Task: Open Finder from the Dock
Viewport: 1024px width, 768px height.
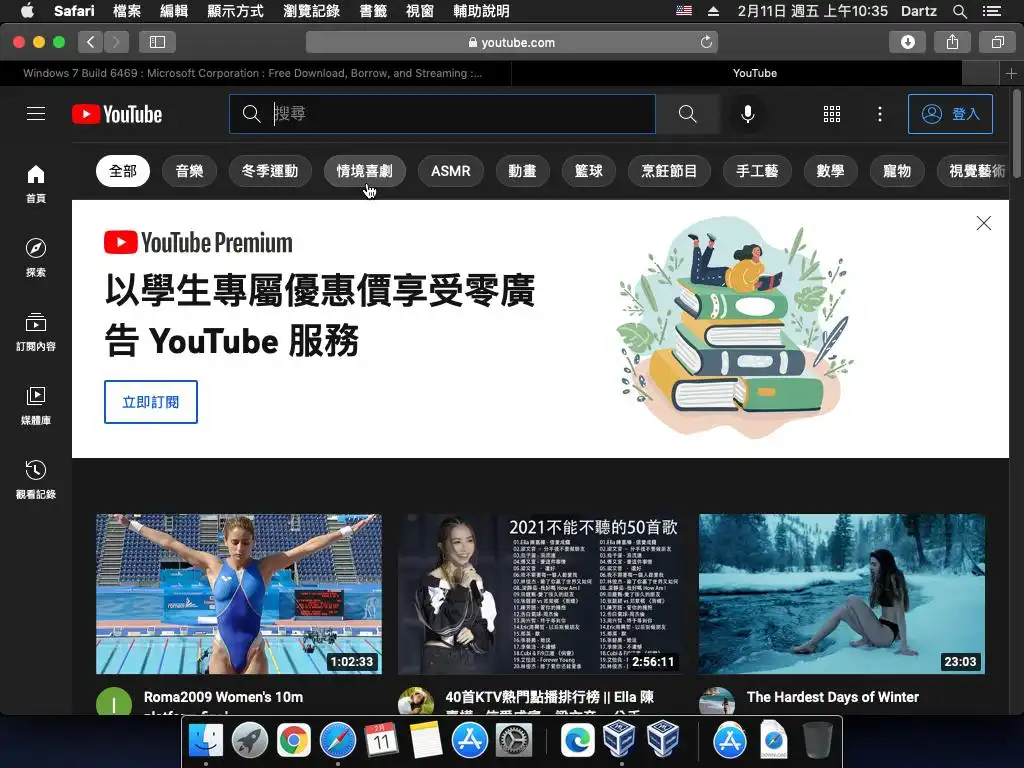Action: [206, 741]
